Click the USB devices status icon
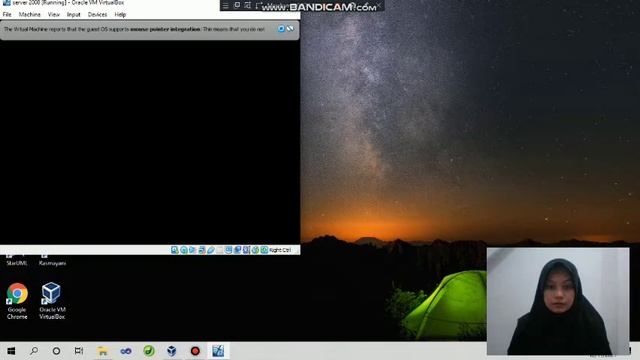640x360 pixels. point(211,250)
